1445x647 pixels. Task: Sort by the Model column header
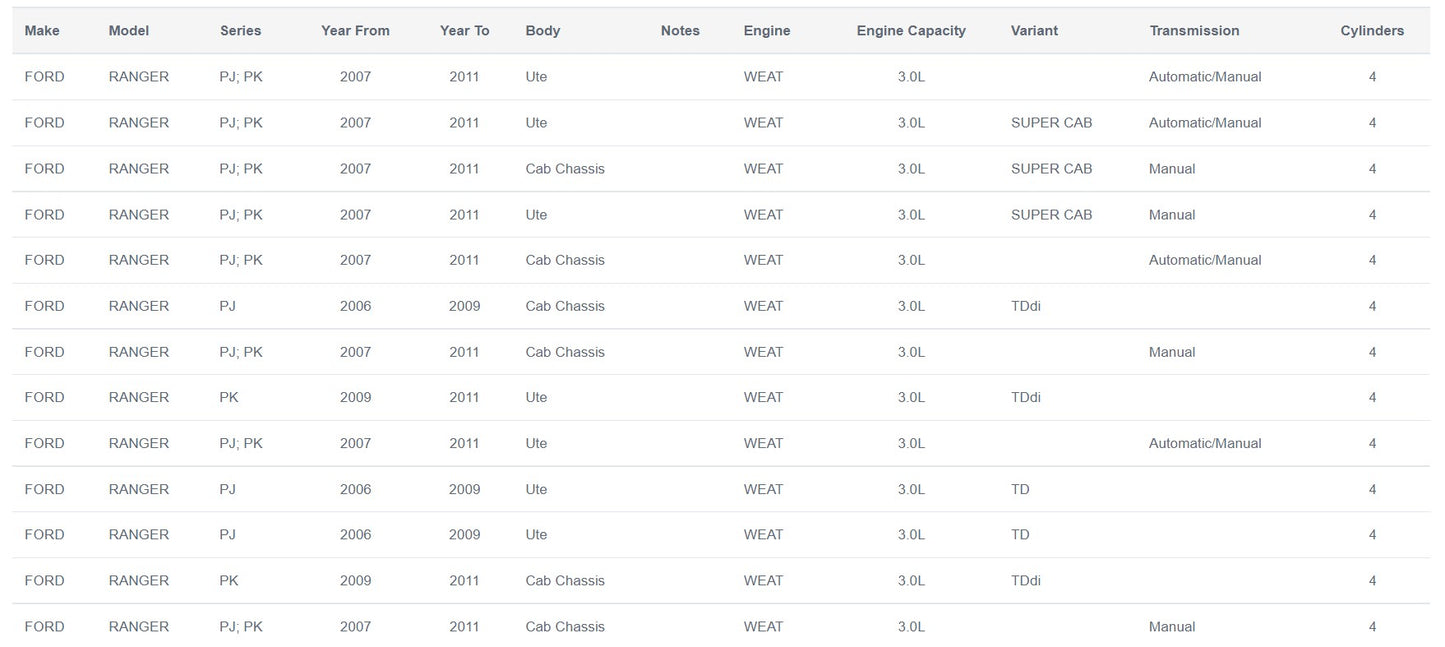coord(129,31)
